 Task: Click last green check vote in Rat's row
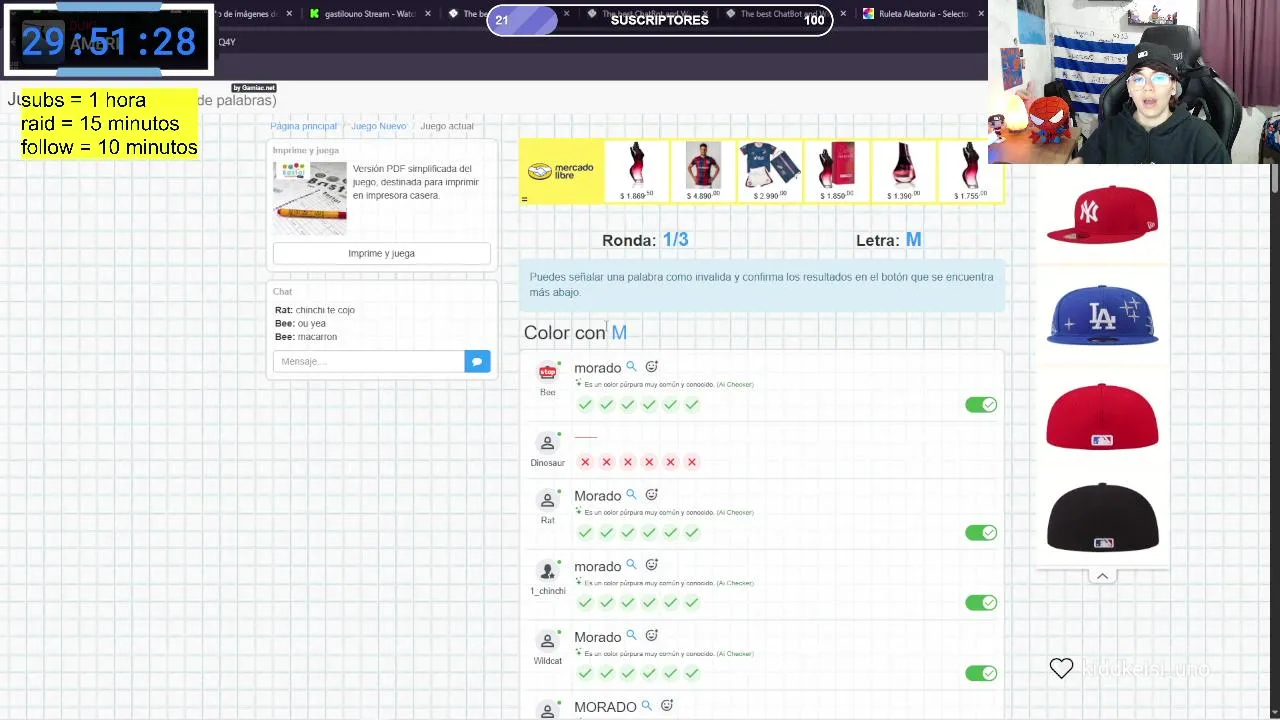[x=691, y=532]
